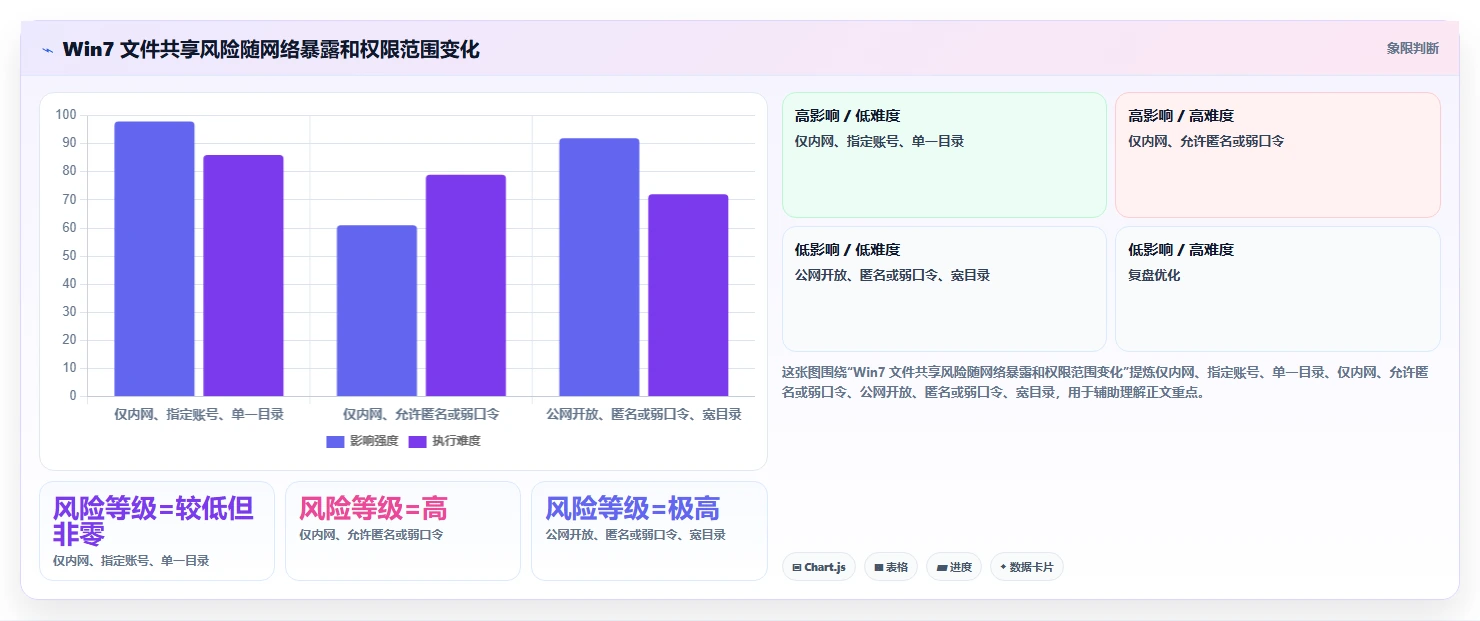Click the Chart.js pill icon
1480x621 pixels.
796,567
